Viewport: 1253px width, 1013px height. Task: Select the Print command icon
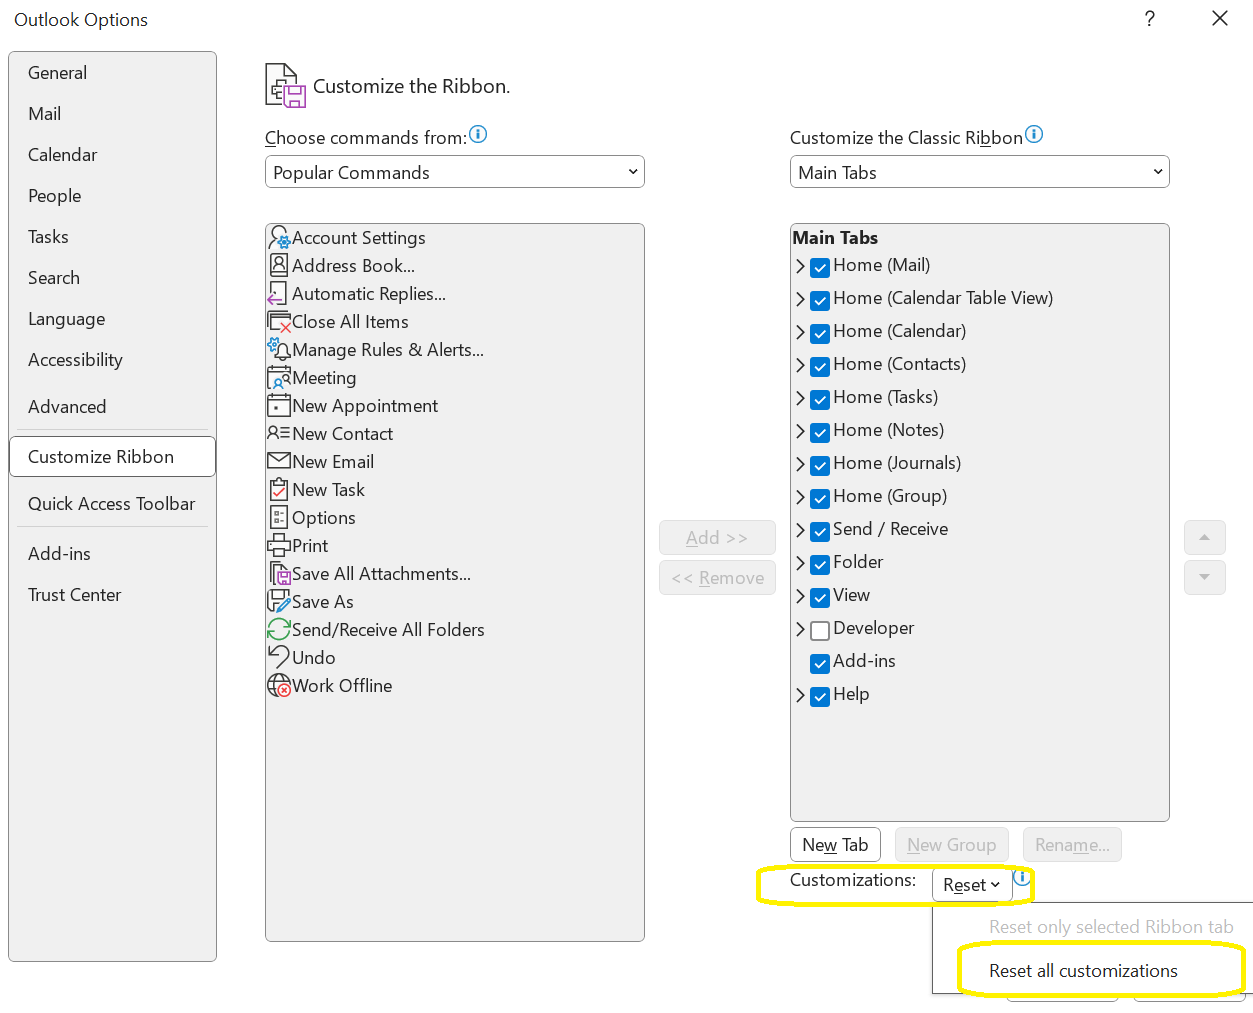click(x=278, y=545)
